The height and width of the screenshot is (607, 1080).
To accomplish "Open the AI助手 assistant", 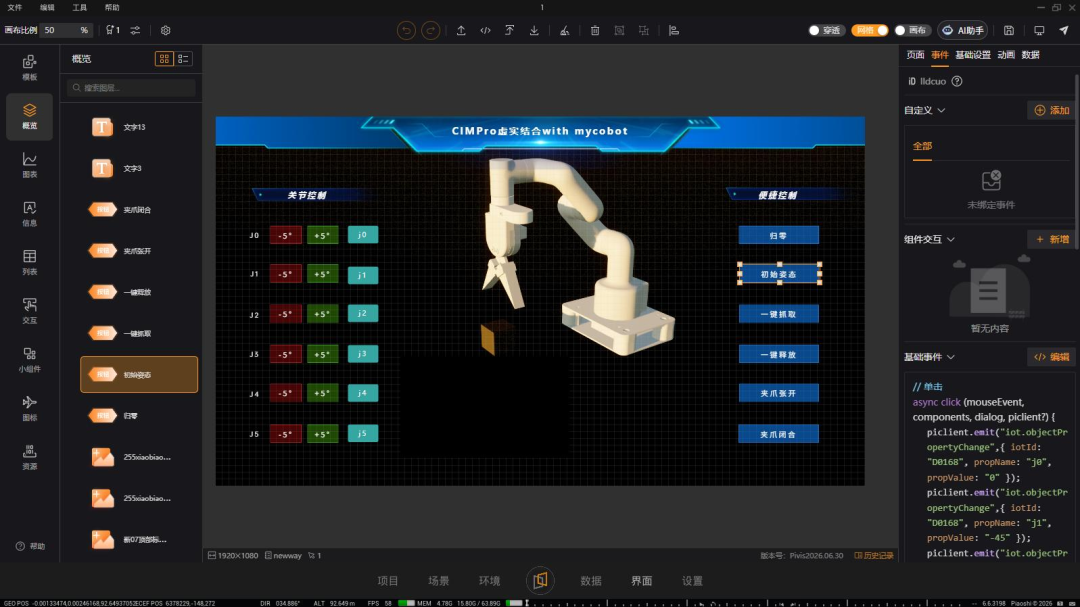I will (x=963, y=30).
